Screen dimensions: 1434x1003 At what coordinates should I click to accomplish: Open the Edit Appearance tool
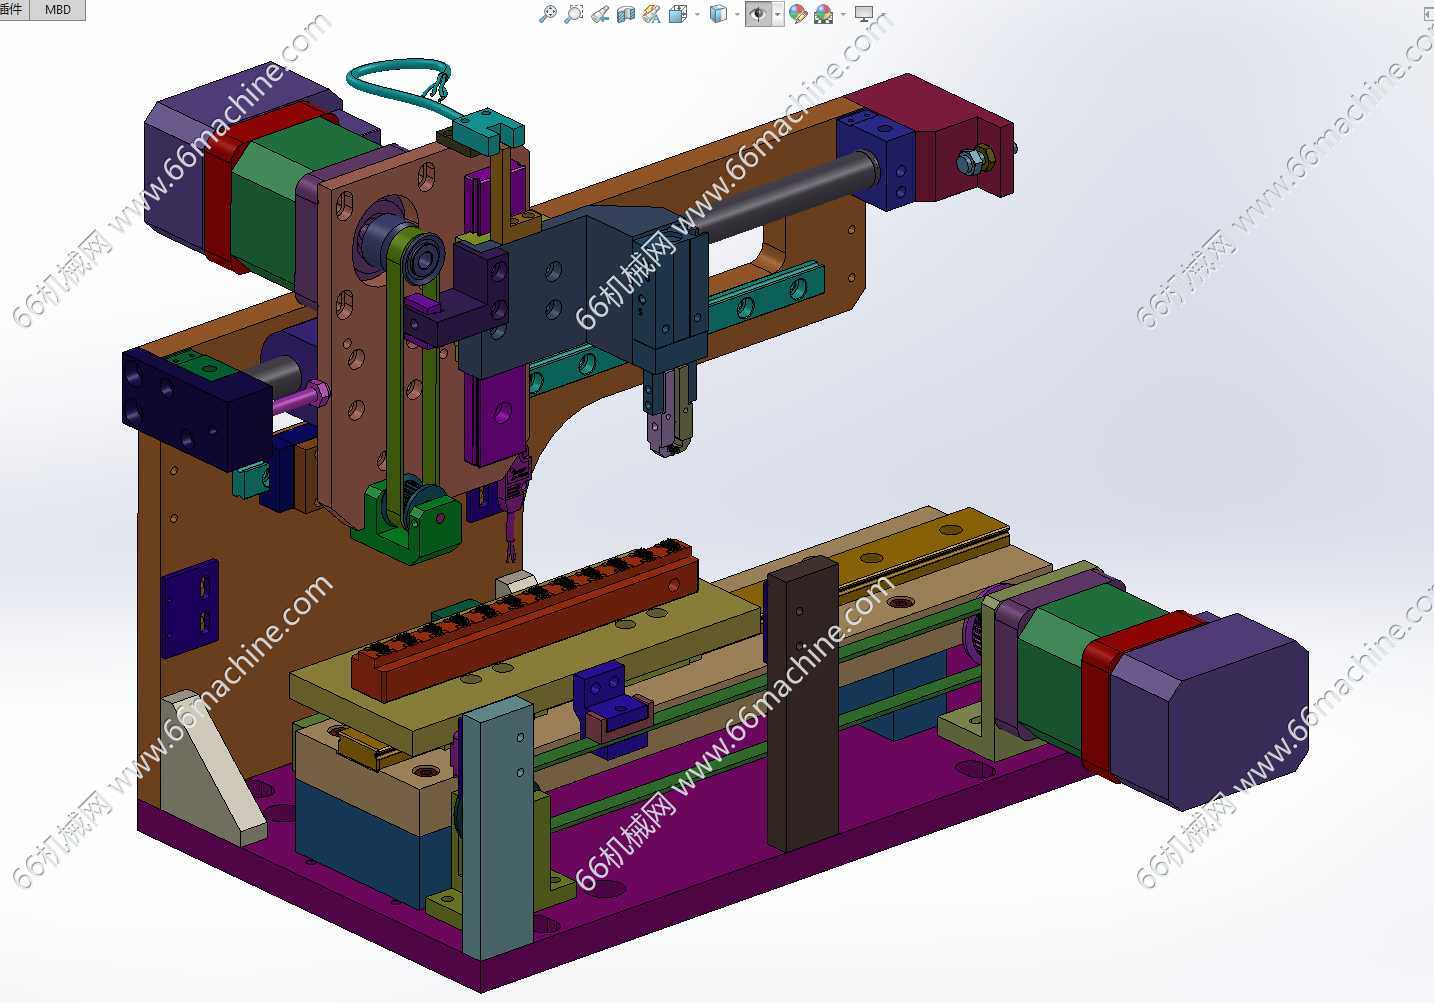point(797,14)
